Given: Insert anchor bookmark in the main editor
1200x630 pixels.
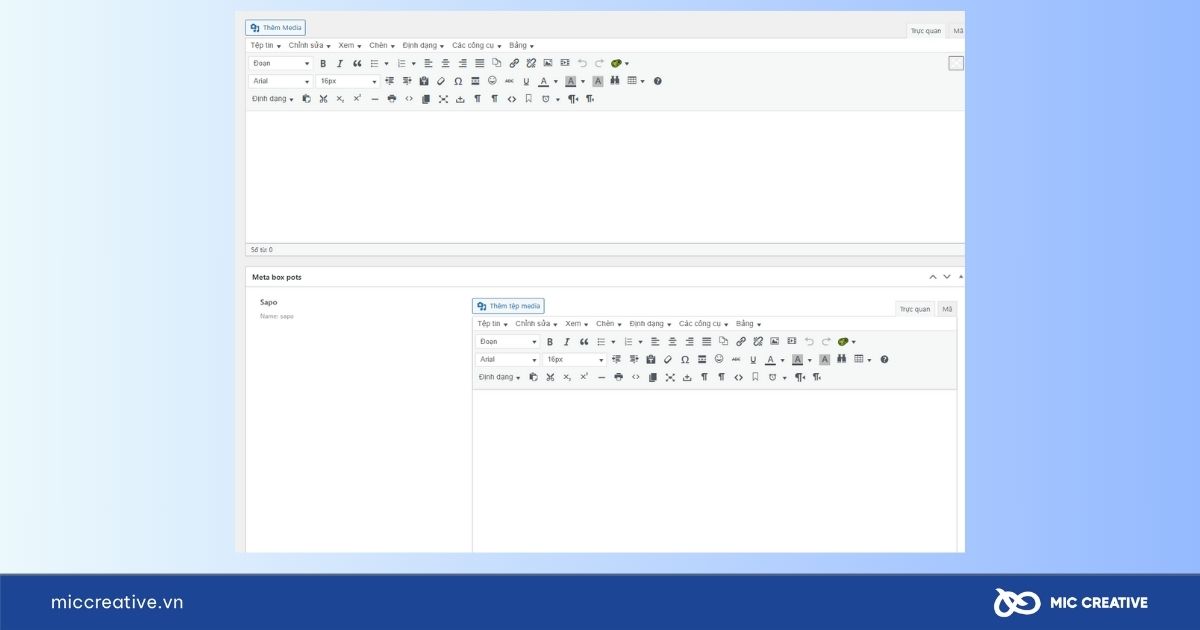Looking at the screenshot, I should point(528,99).
